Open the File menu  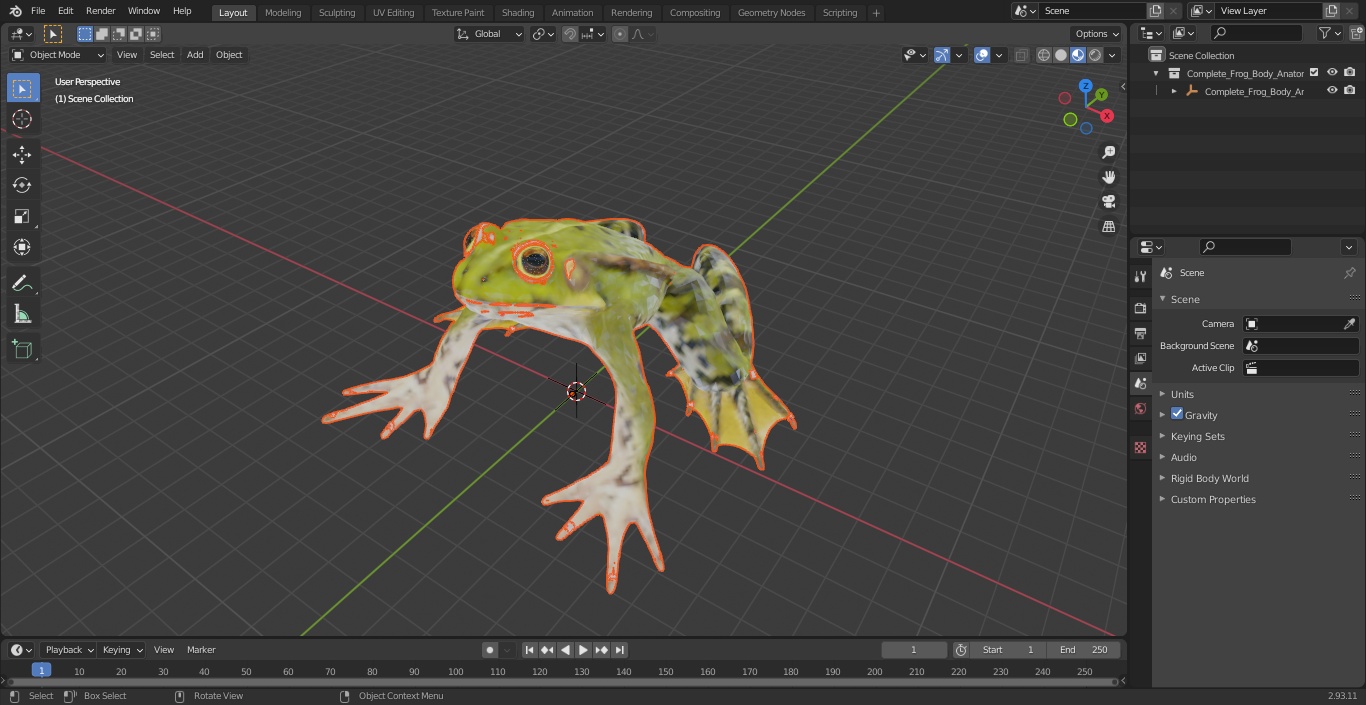click(x=38, y=11)
